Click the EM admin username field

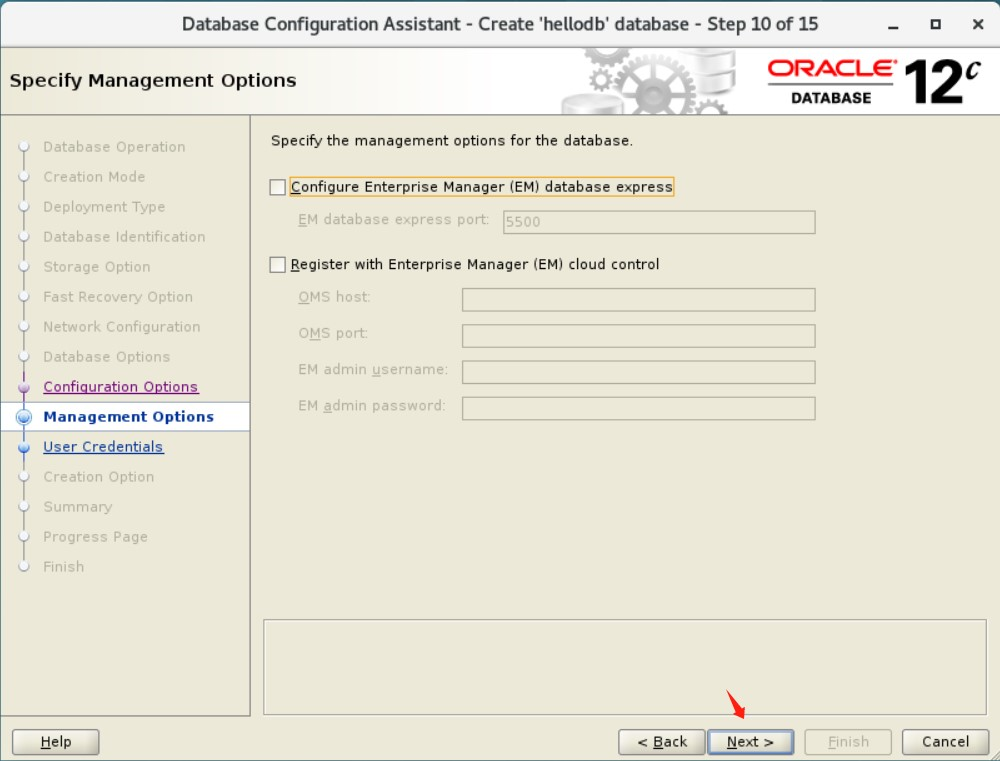(638, 373)
